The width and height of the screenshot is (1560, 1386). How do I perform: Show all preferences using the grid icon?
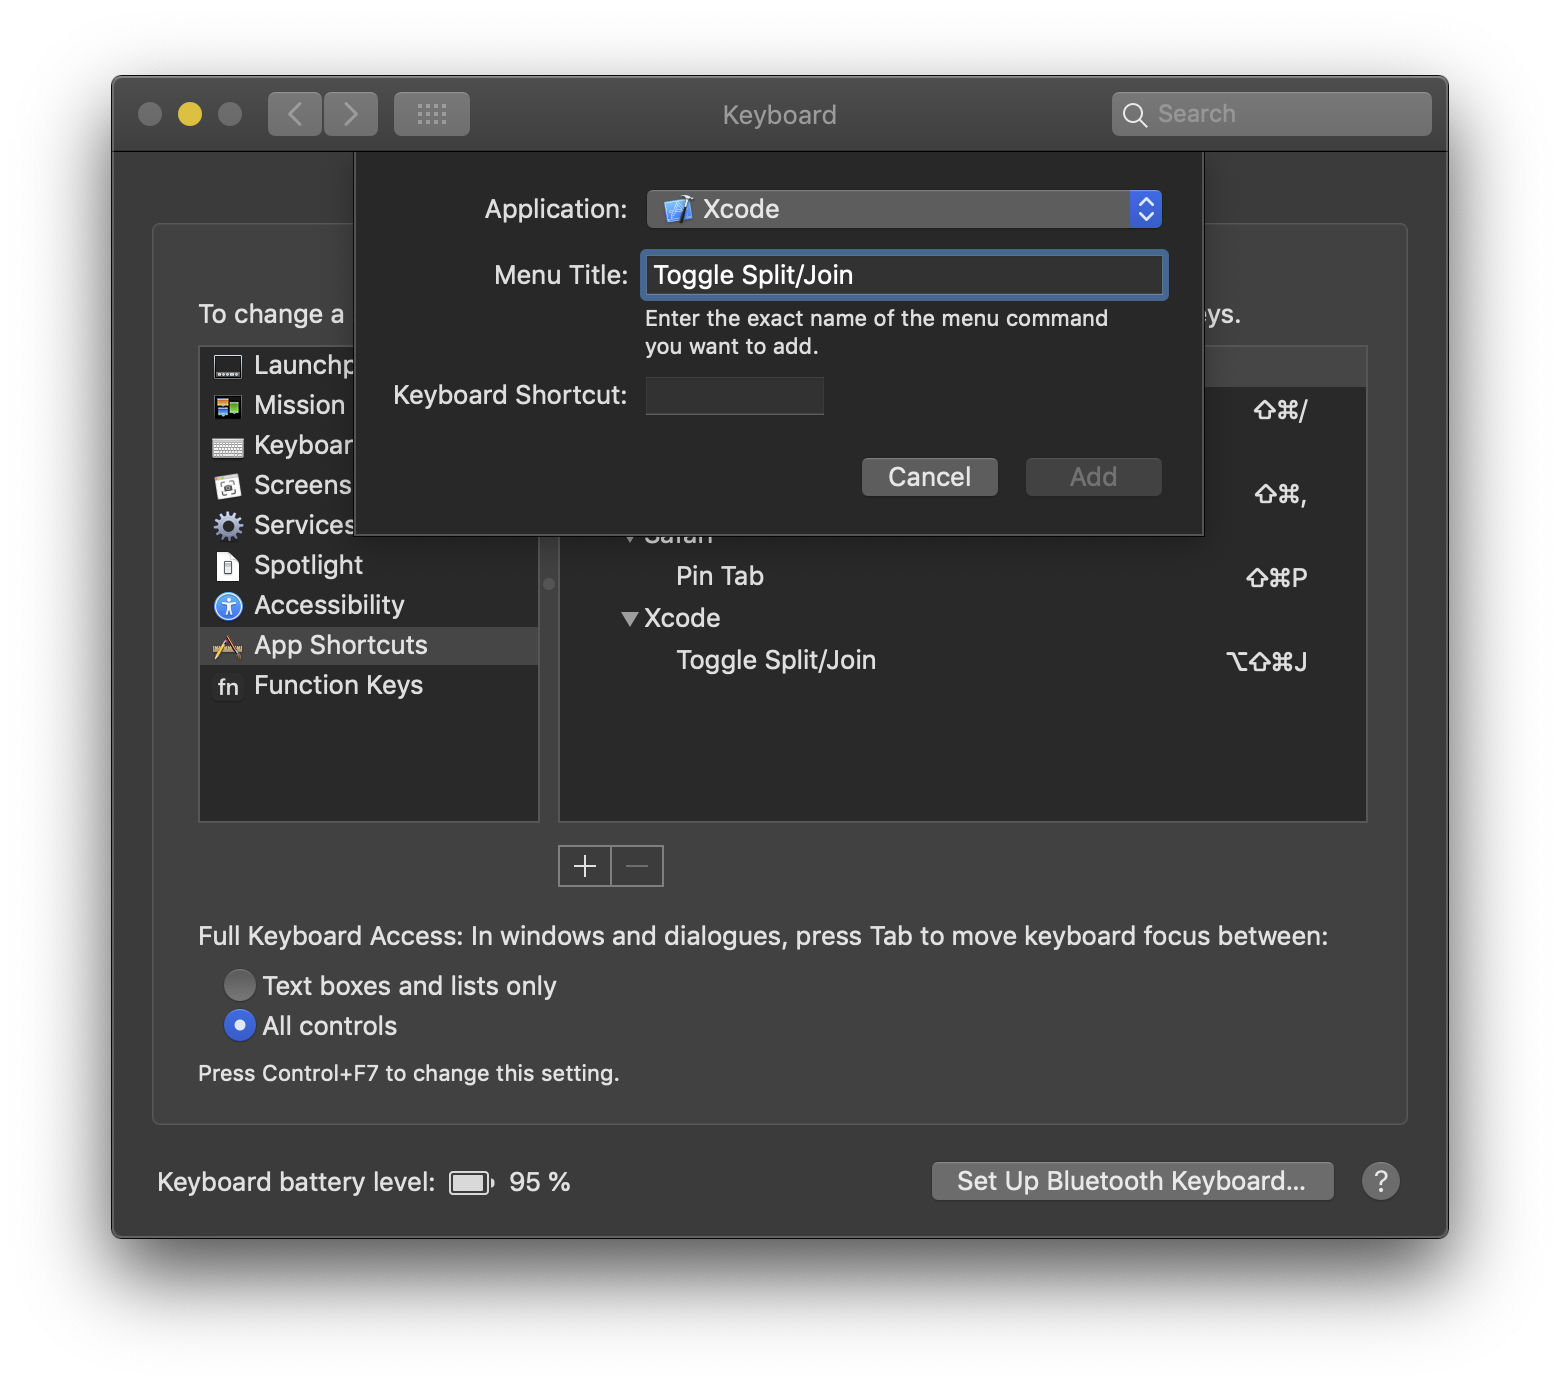click(432, 114)
